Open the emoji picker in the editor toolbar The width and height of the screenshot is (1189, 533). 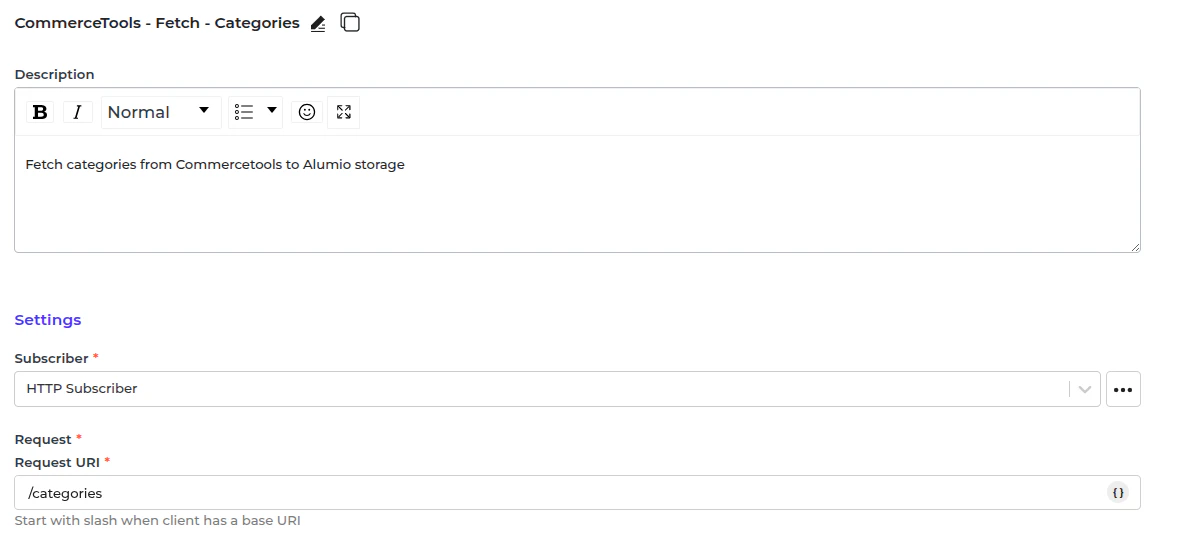[307, 112]
